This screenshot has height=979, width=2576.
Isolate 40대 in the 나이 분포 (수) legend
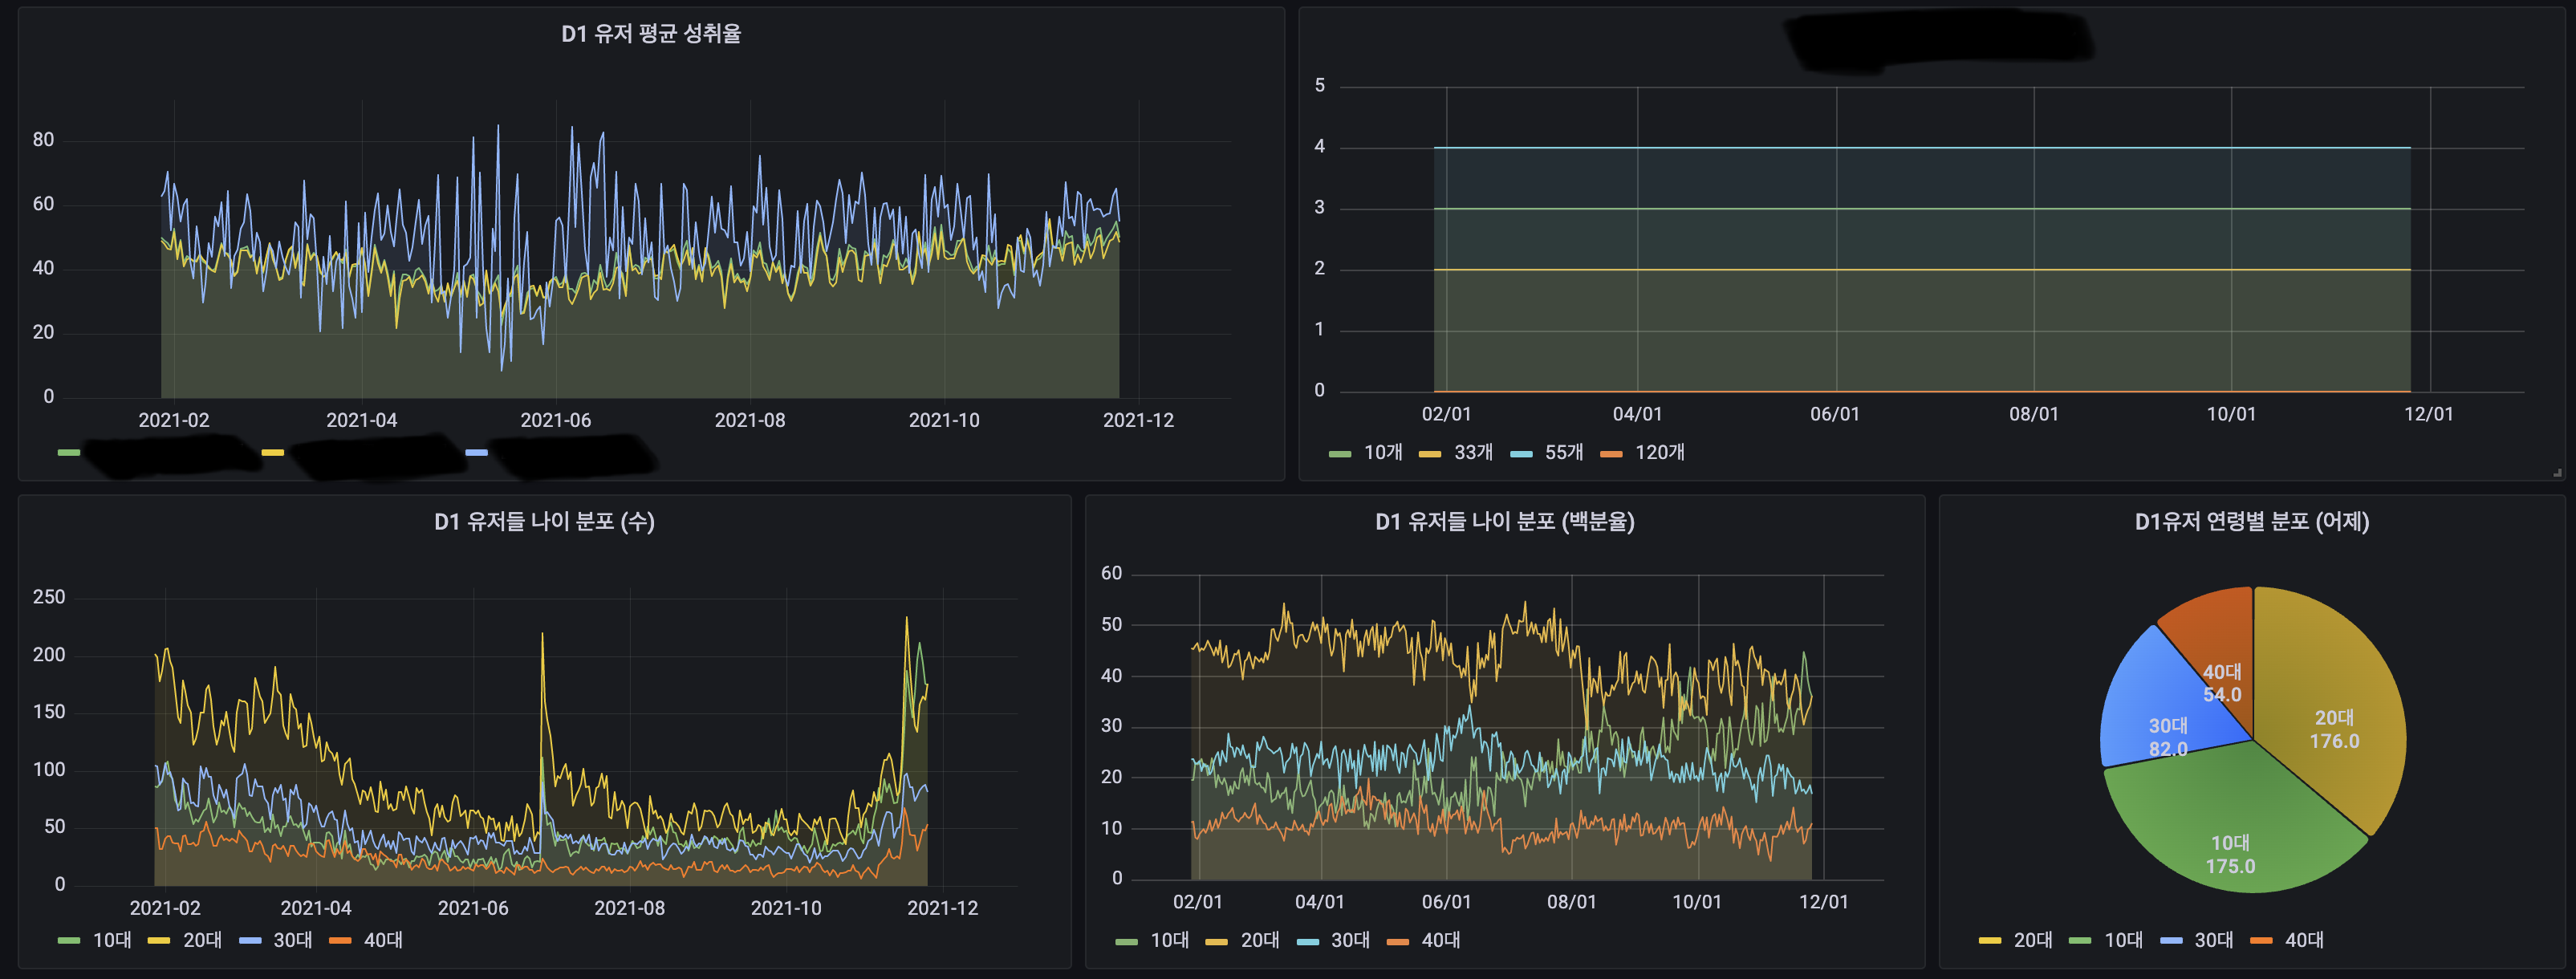coord(383,940)
